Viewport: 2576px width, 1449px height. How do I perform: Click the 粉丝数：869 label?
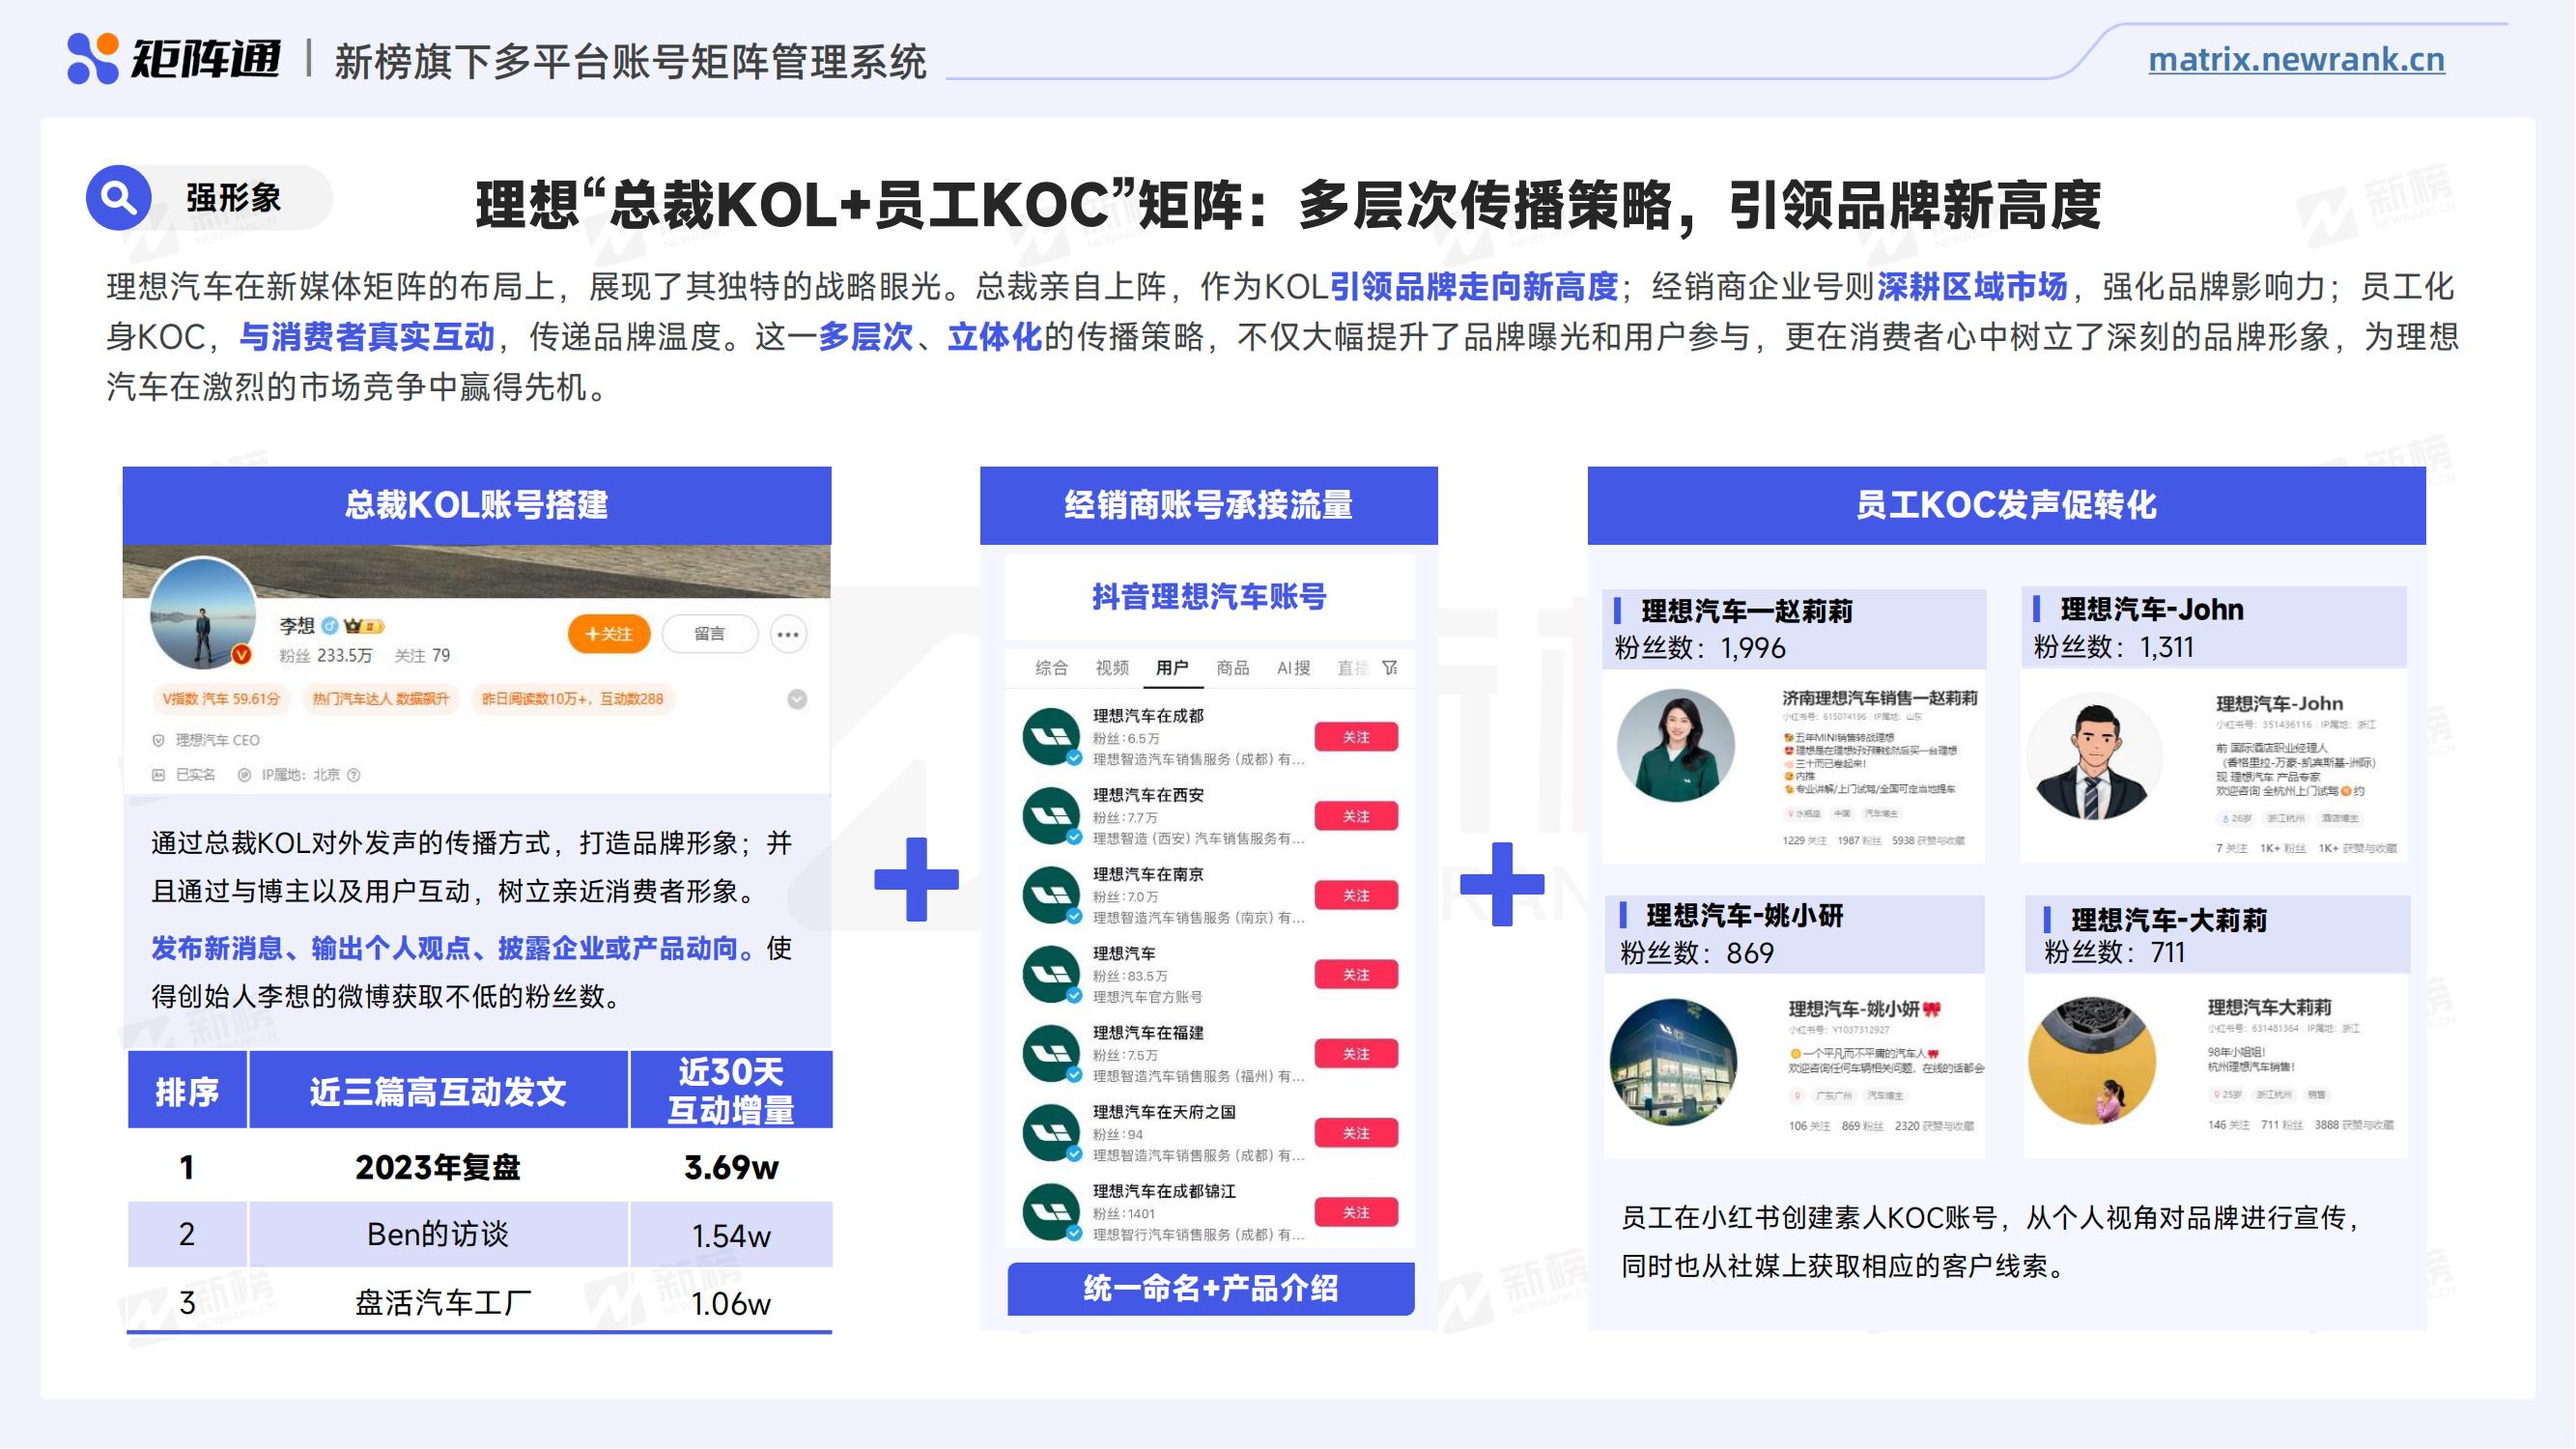pyautogui.click(x=1697, y=953)
